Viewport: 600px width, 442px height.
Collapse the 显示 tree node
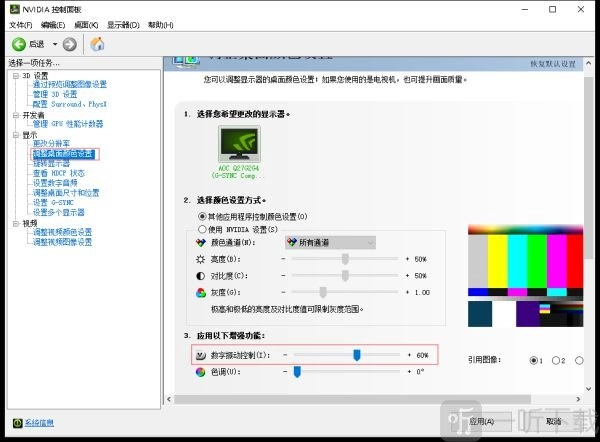tap(16, 135)
